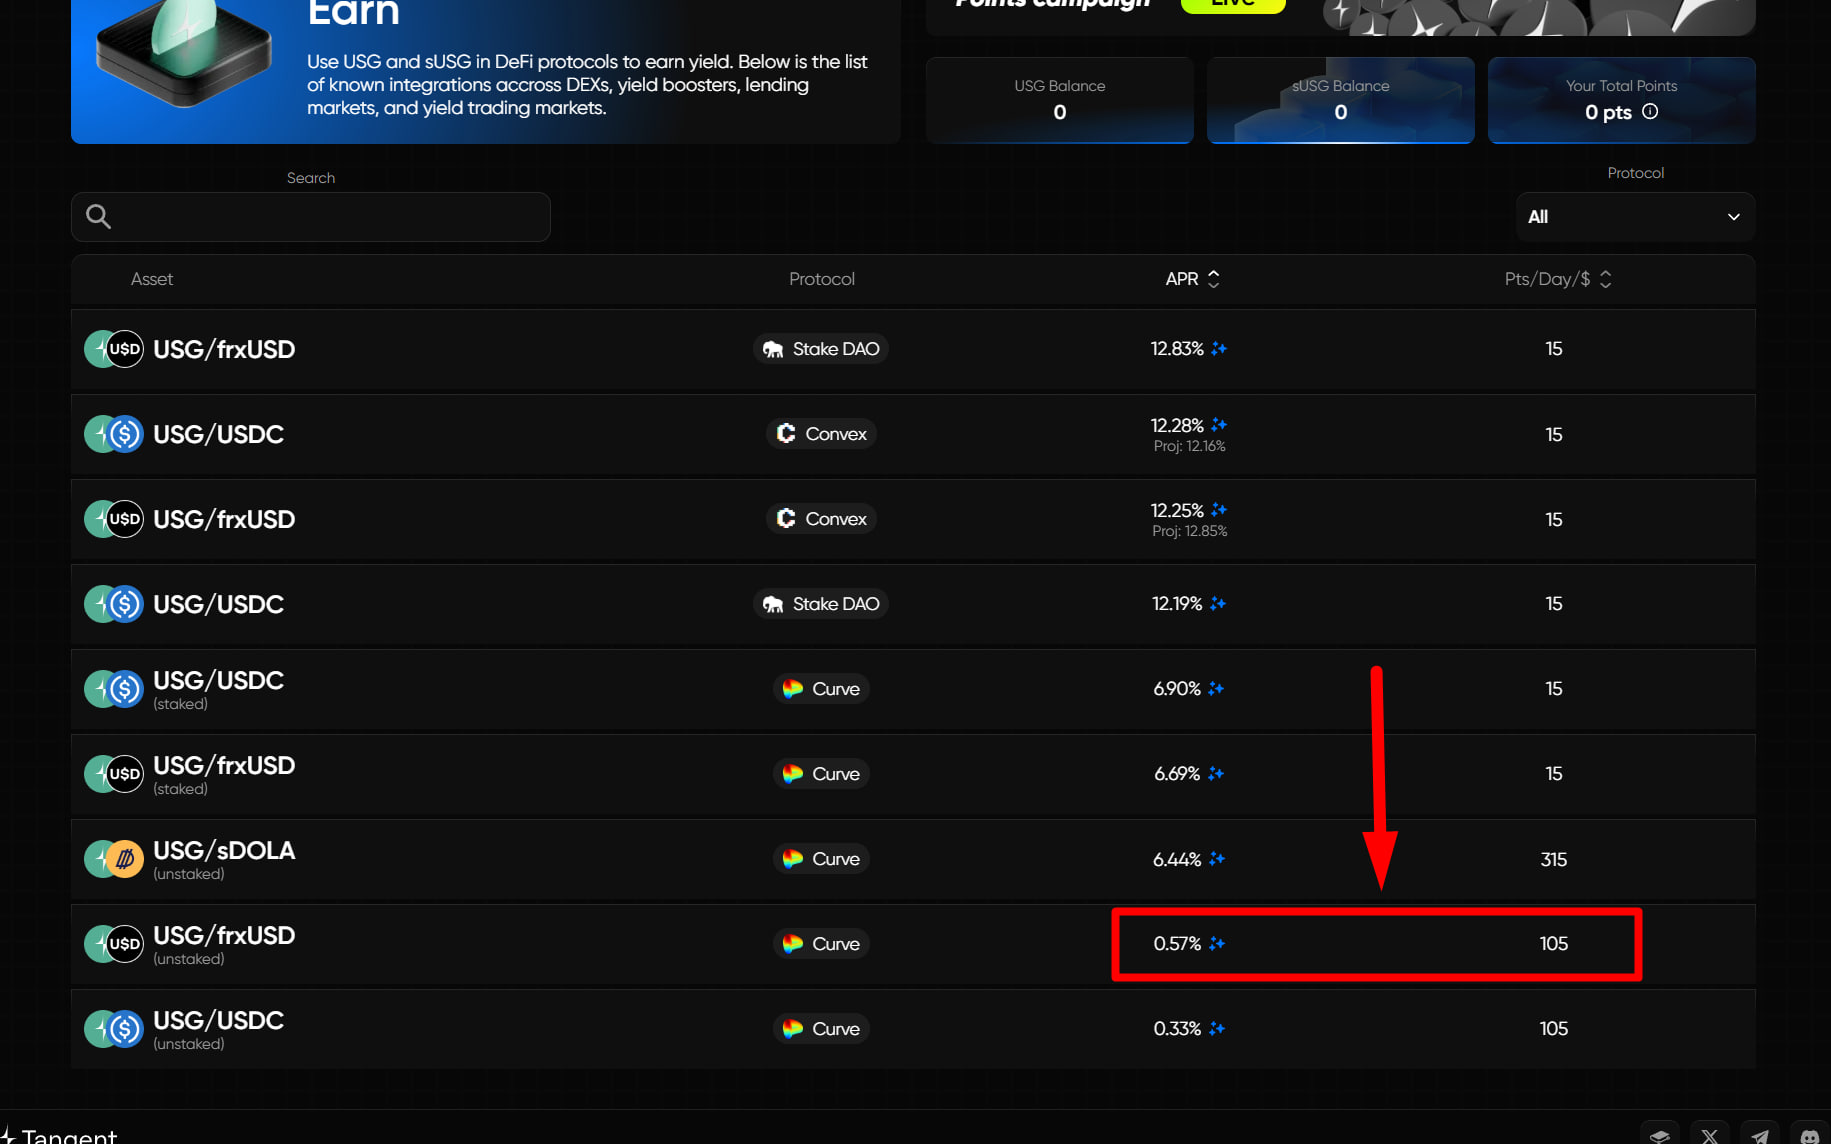Click the Tangent logo in footer
This screenshot has width=1831, height=1144.
click(58, 1135)
